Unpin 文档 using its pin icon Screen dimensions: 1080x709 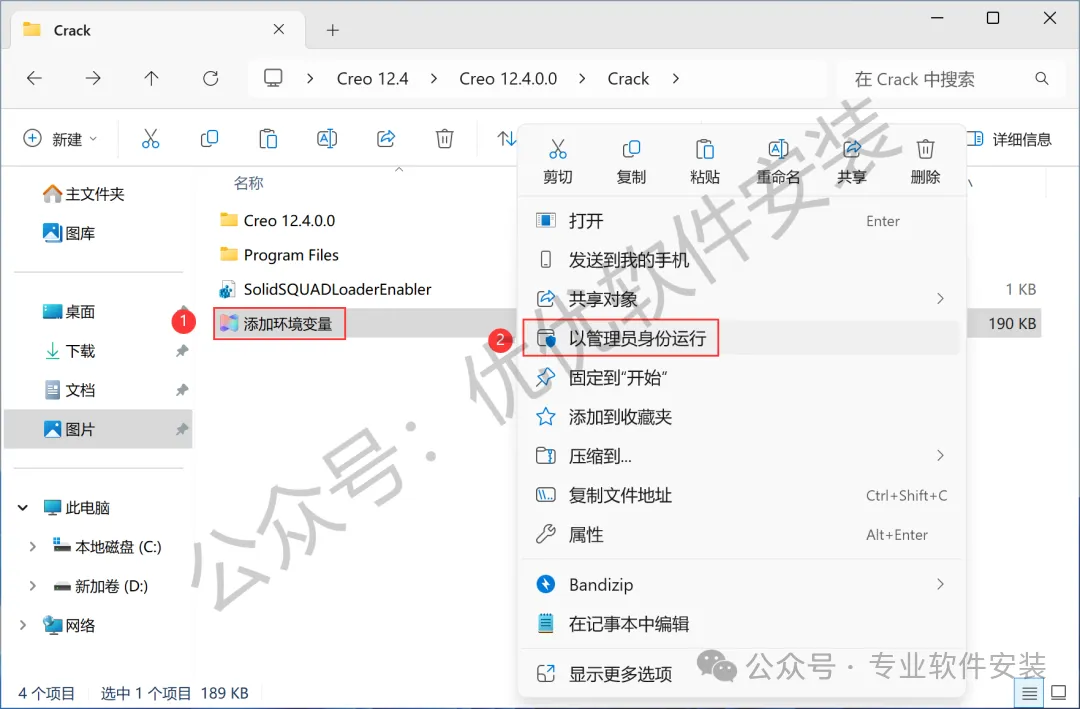(x=182, y=391)
